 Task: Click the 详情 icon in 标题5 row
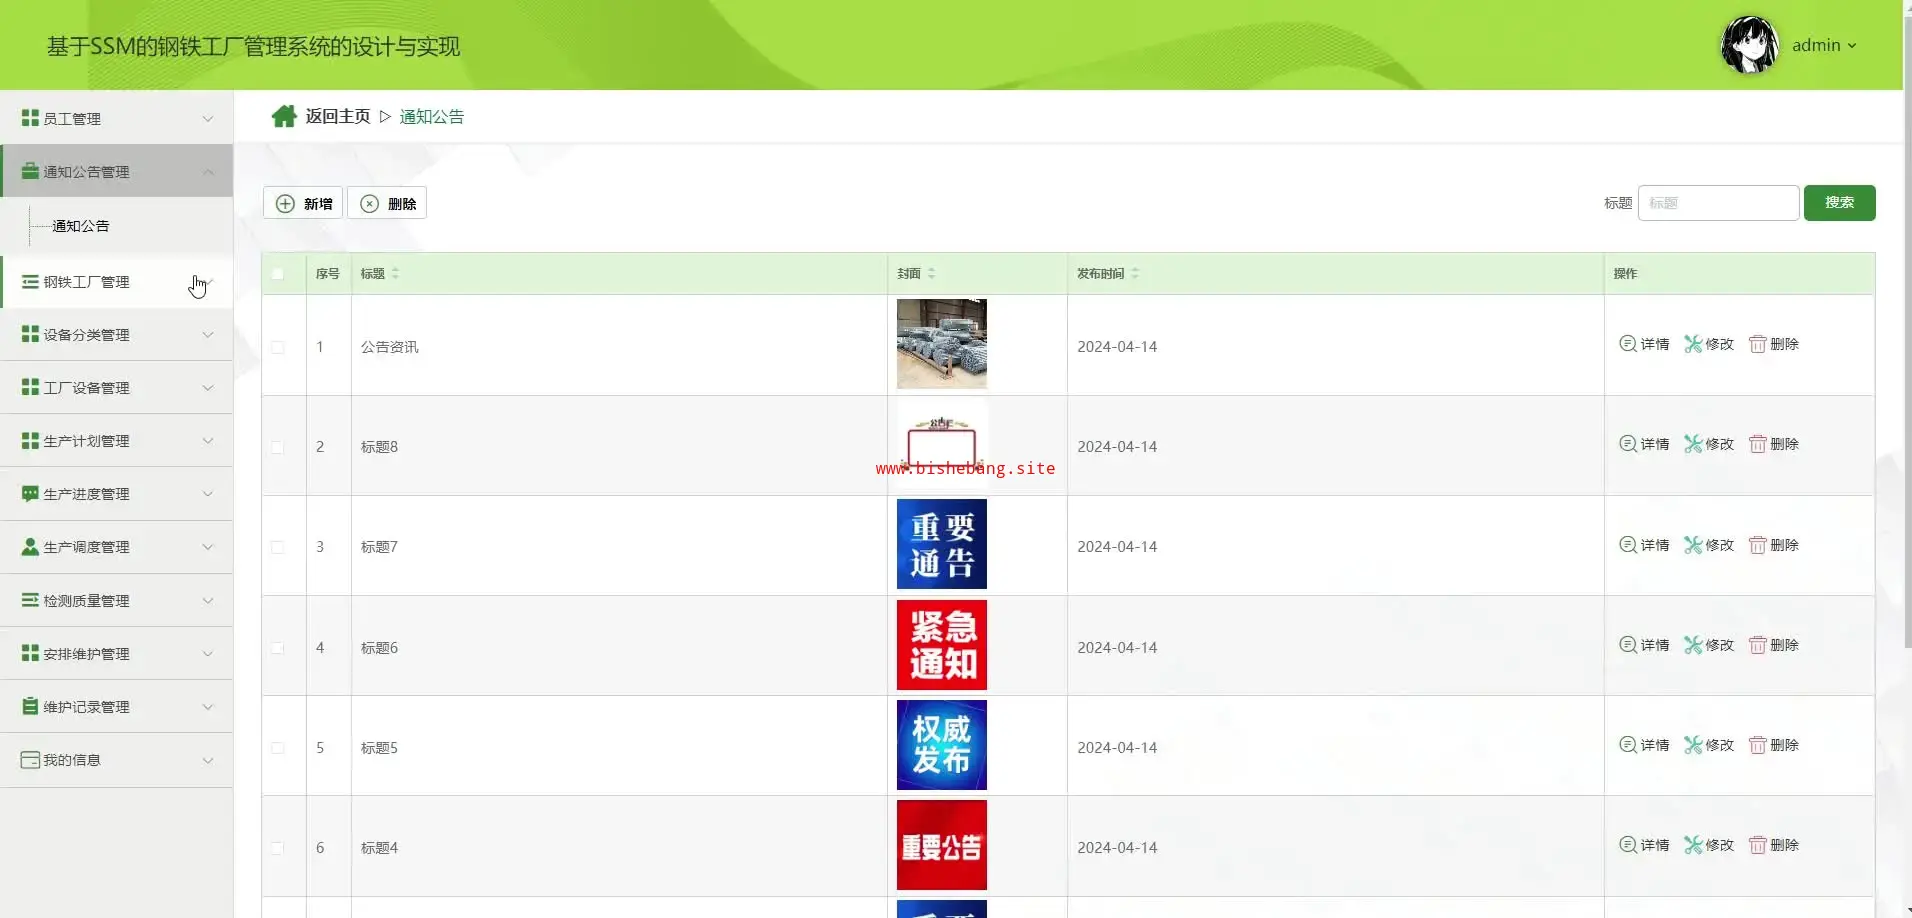coord(1628,745)
